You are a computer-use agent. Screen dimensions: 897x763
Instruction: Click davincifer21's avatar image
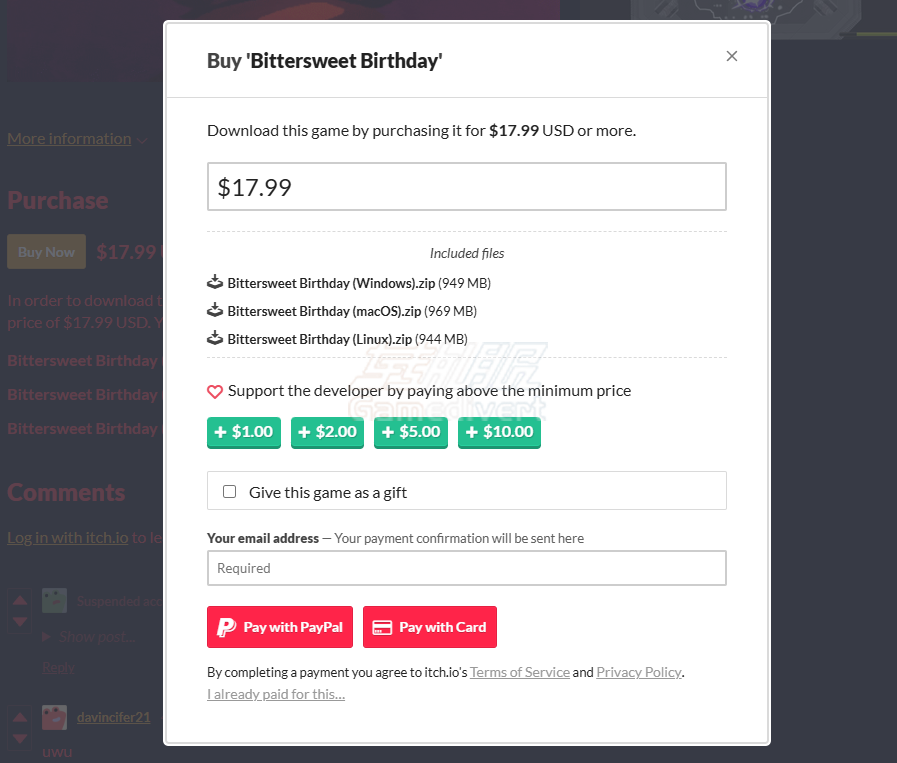tap(54, 717)
